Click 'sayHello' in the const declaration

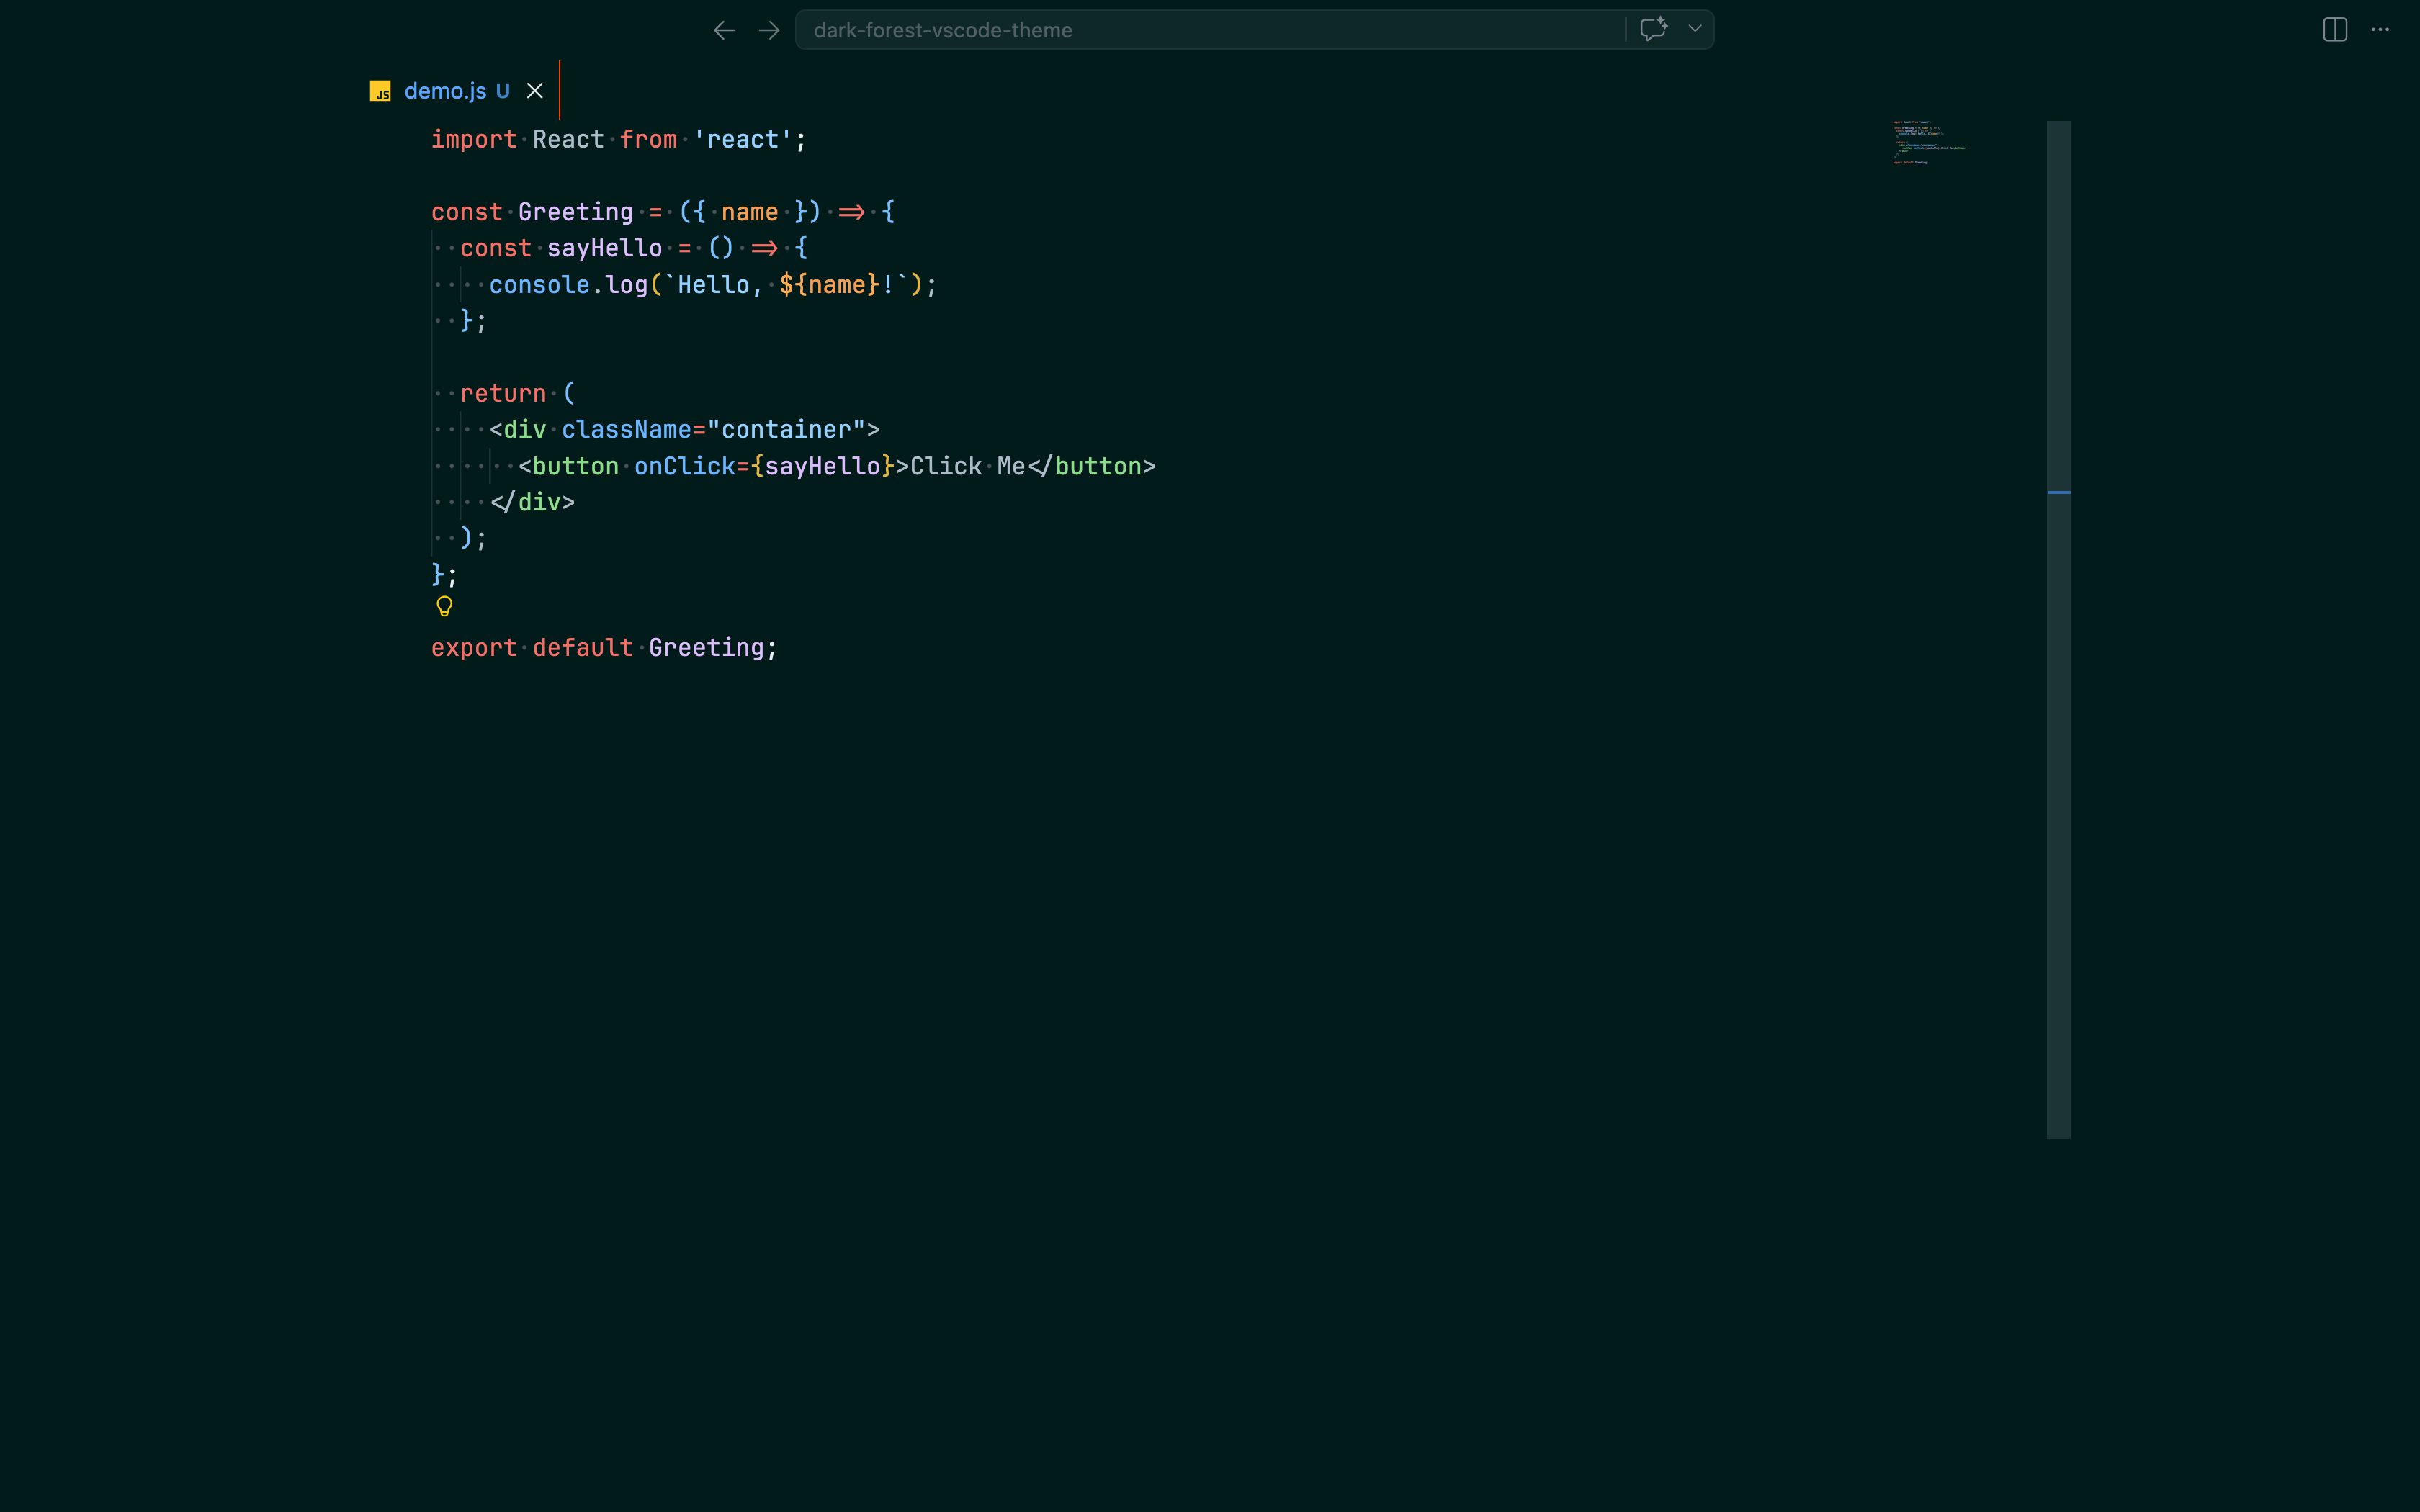point(604,248)
